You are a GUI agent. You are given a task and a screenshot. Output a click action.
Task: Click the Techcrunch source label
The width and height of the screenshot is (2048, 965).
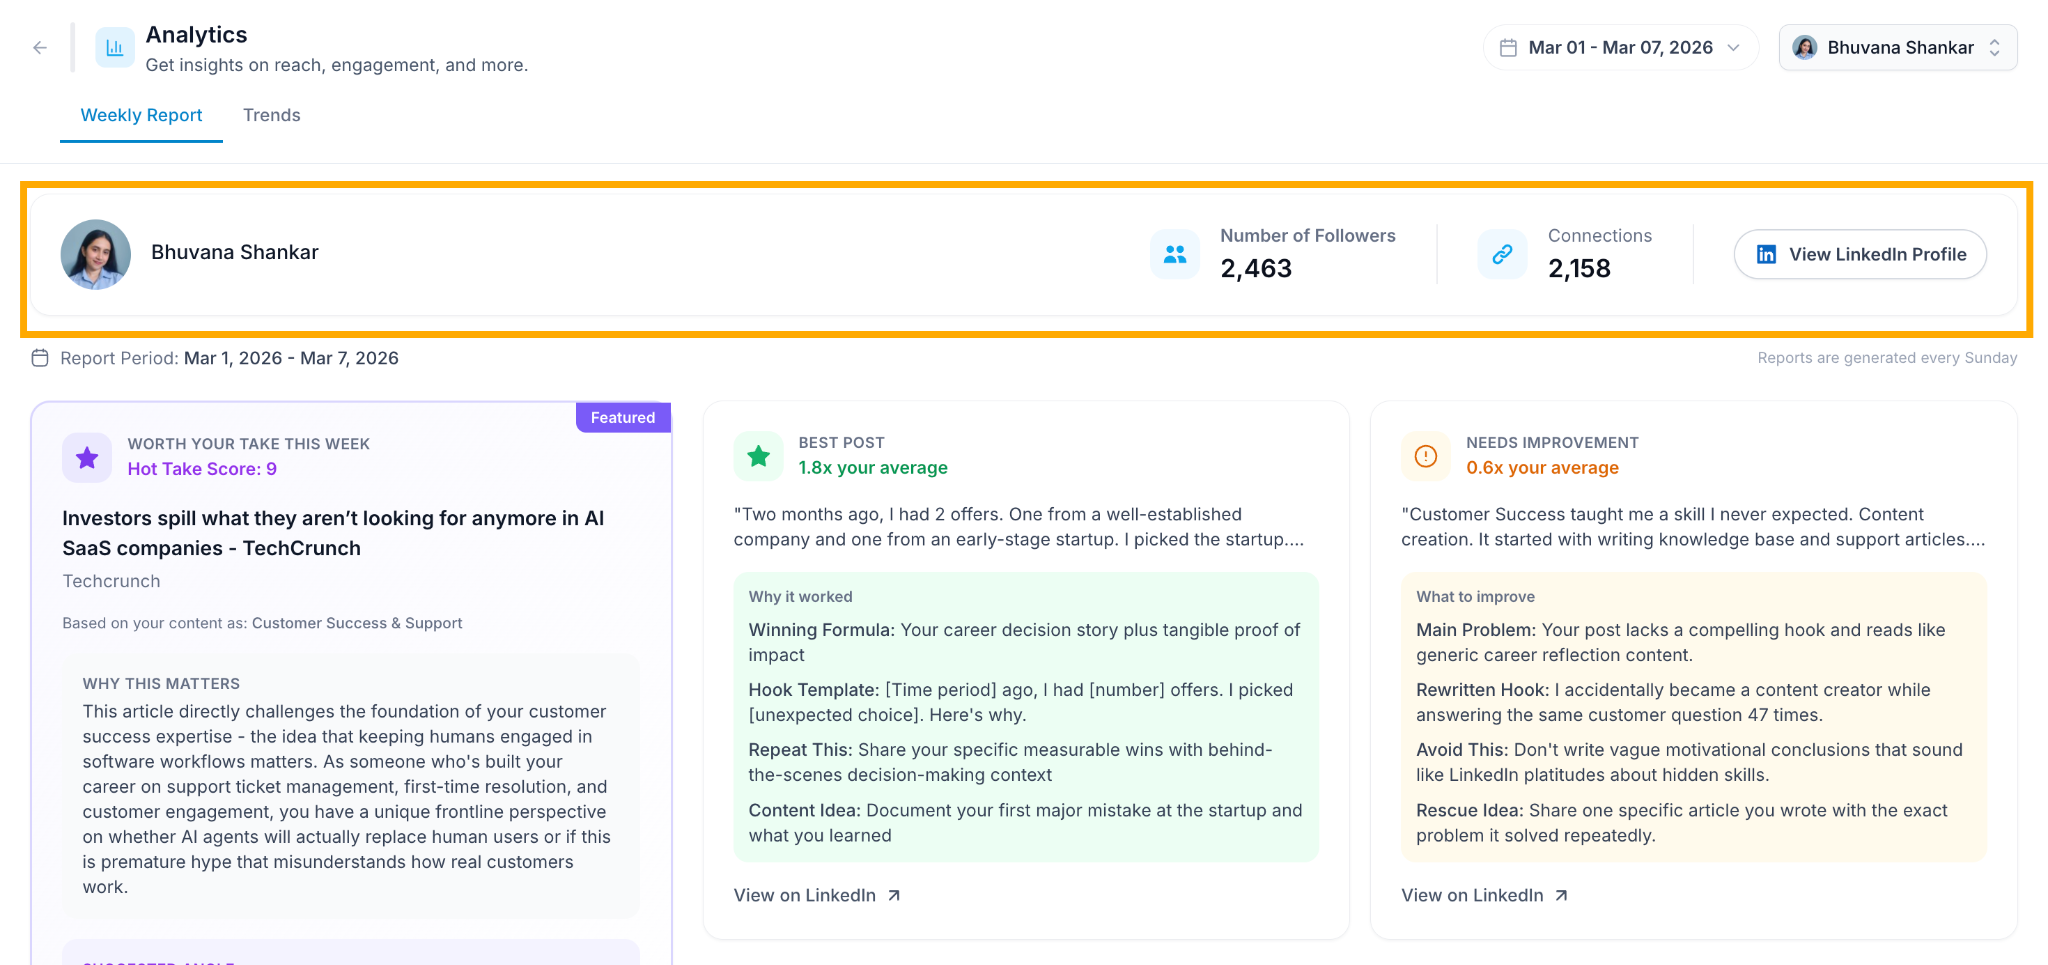pos(111,582)
